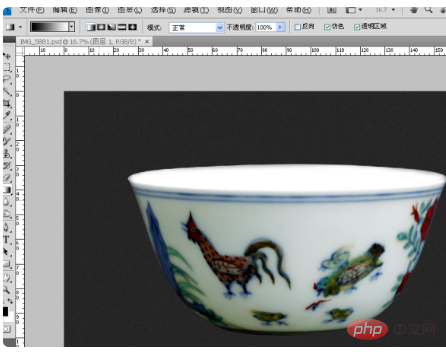Select the Healing Brush tool
Viewport: 446px width, 362px height.
pyautogui.click(x=7, y=129)
